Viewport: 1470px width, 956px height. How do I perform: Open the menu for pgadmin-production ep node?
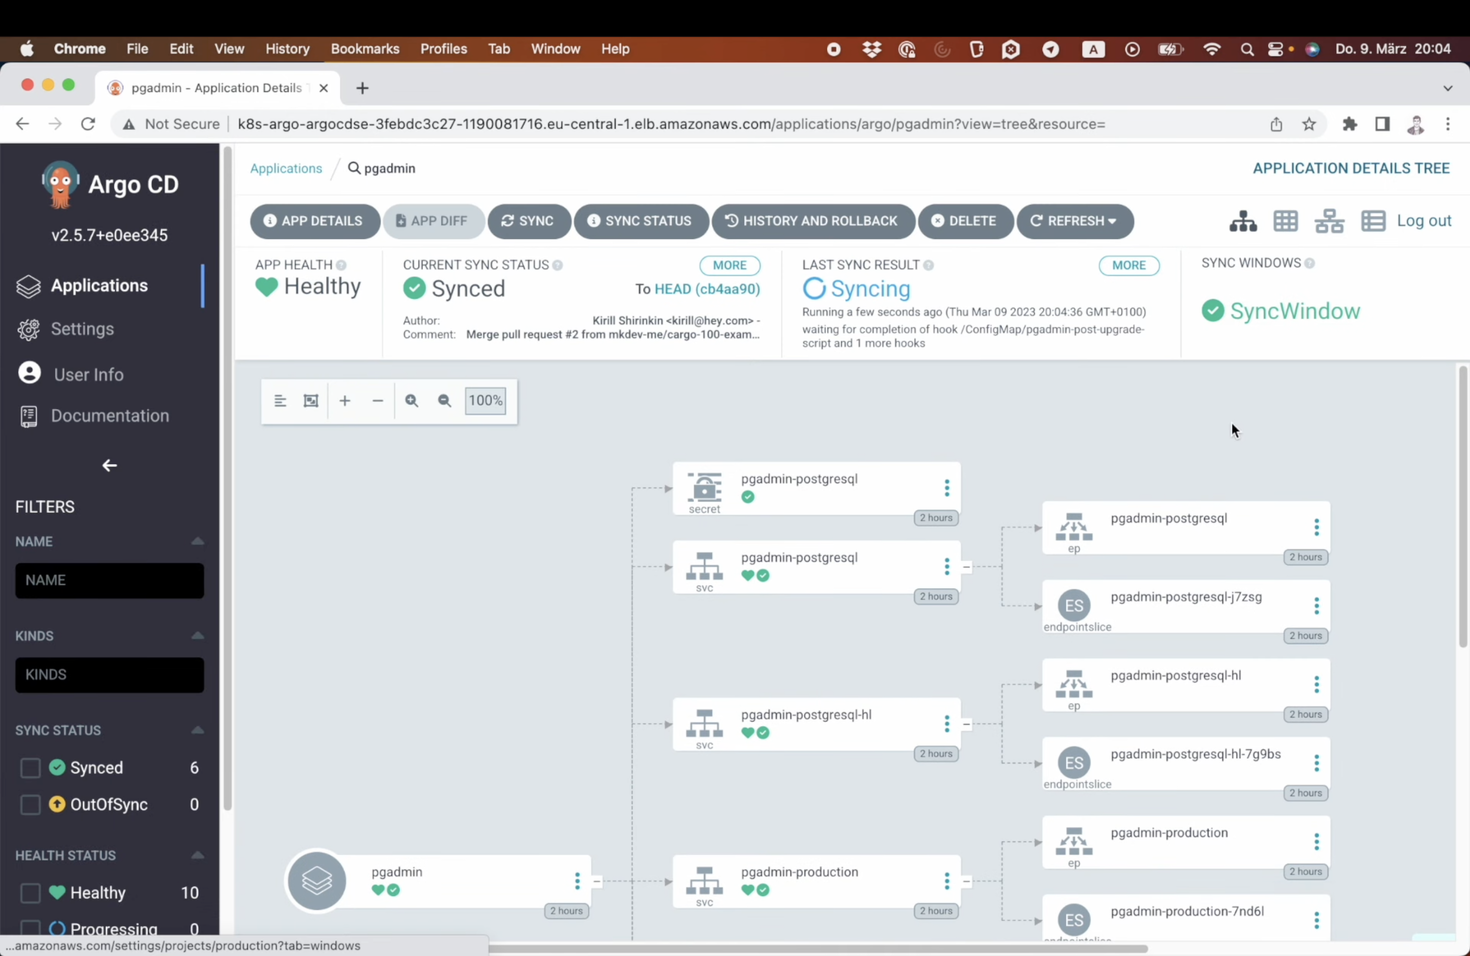tap(1316, 842)
